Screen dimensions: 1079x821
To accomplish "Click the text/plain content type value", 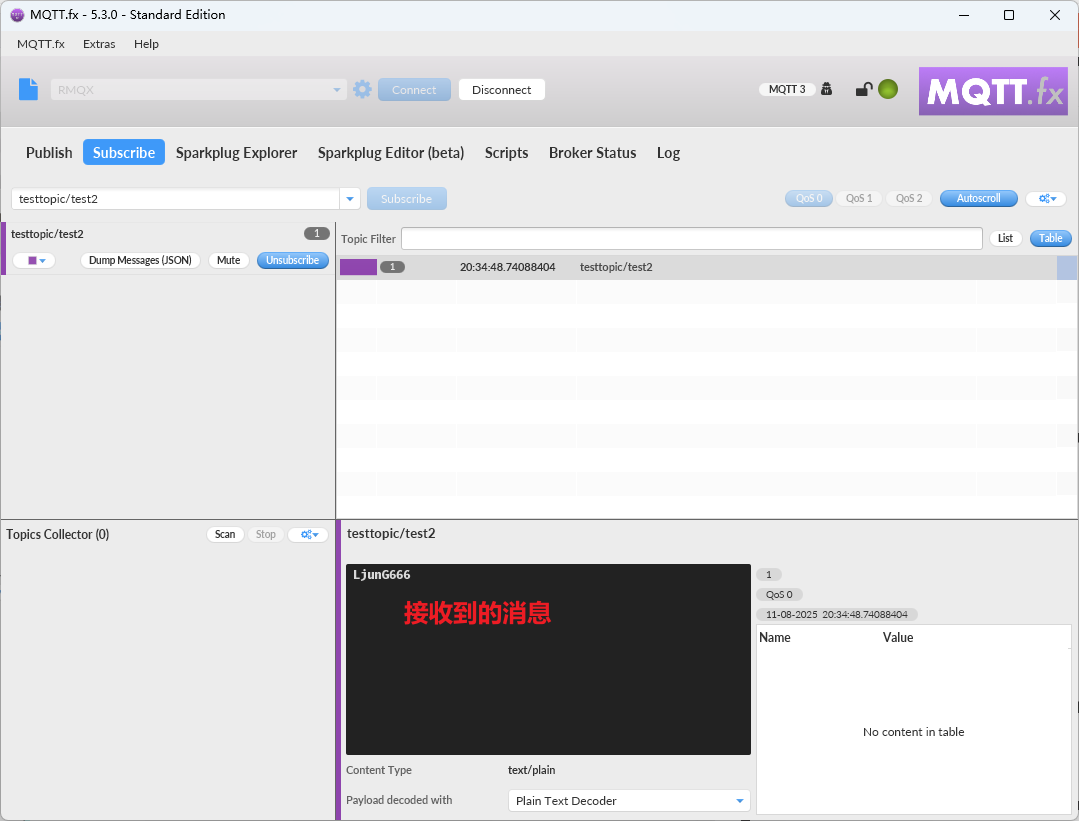I will coord(531,770).
